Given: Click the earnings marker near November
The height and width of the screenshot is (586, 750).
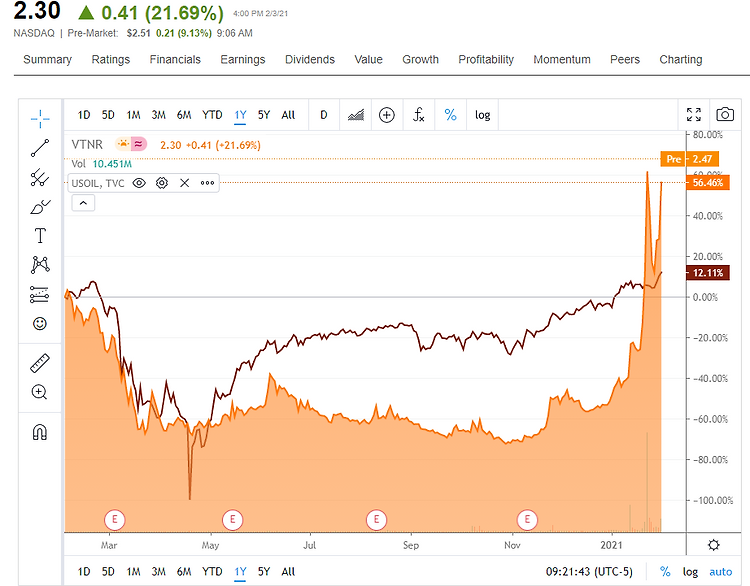Looking at the screenshot, I should 527,520.
